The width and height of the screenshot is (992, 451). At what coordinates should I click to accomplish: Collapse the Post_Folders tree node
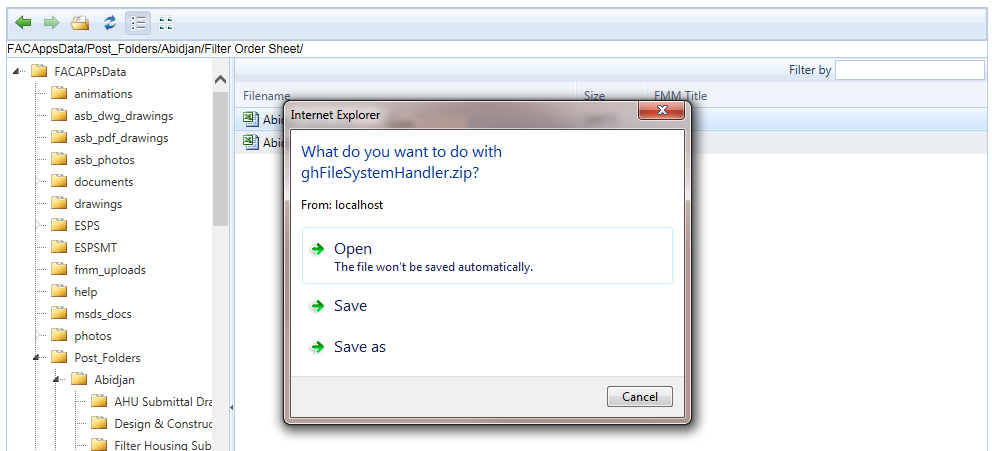click(38, 357)
